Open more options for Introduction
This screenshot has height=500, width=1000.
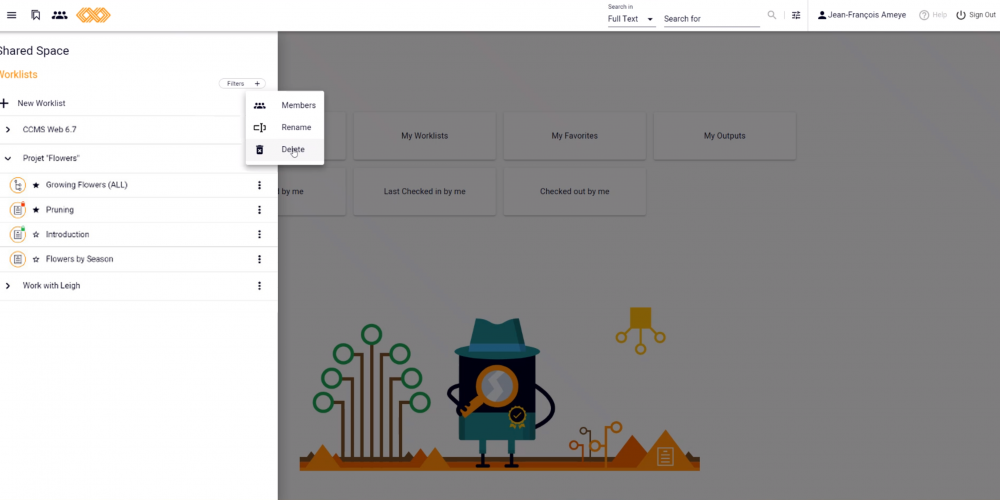pos(260,234)
